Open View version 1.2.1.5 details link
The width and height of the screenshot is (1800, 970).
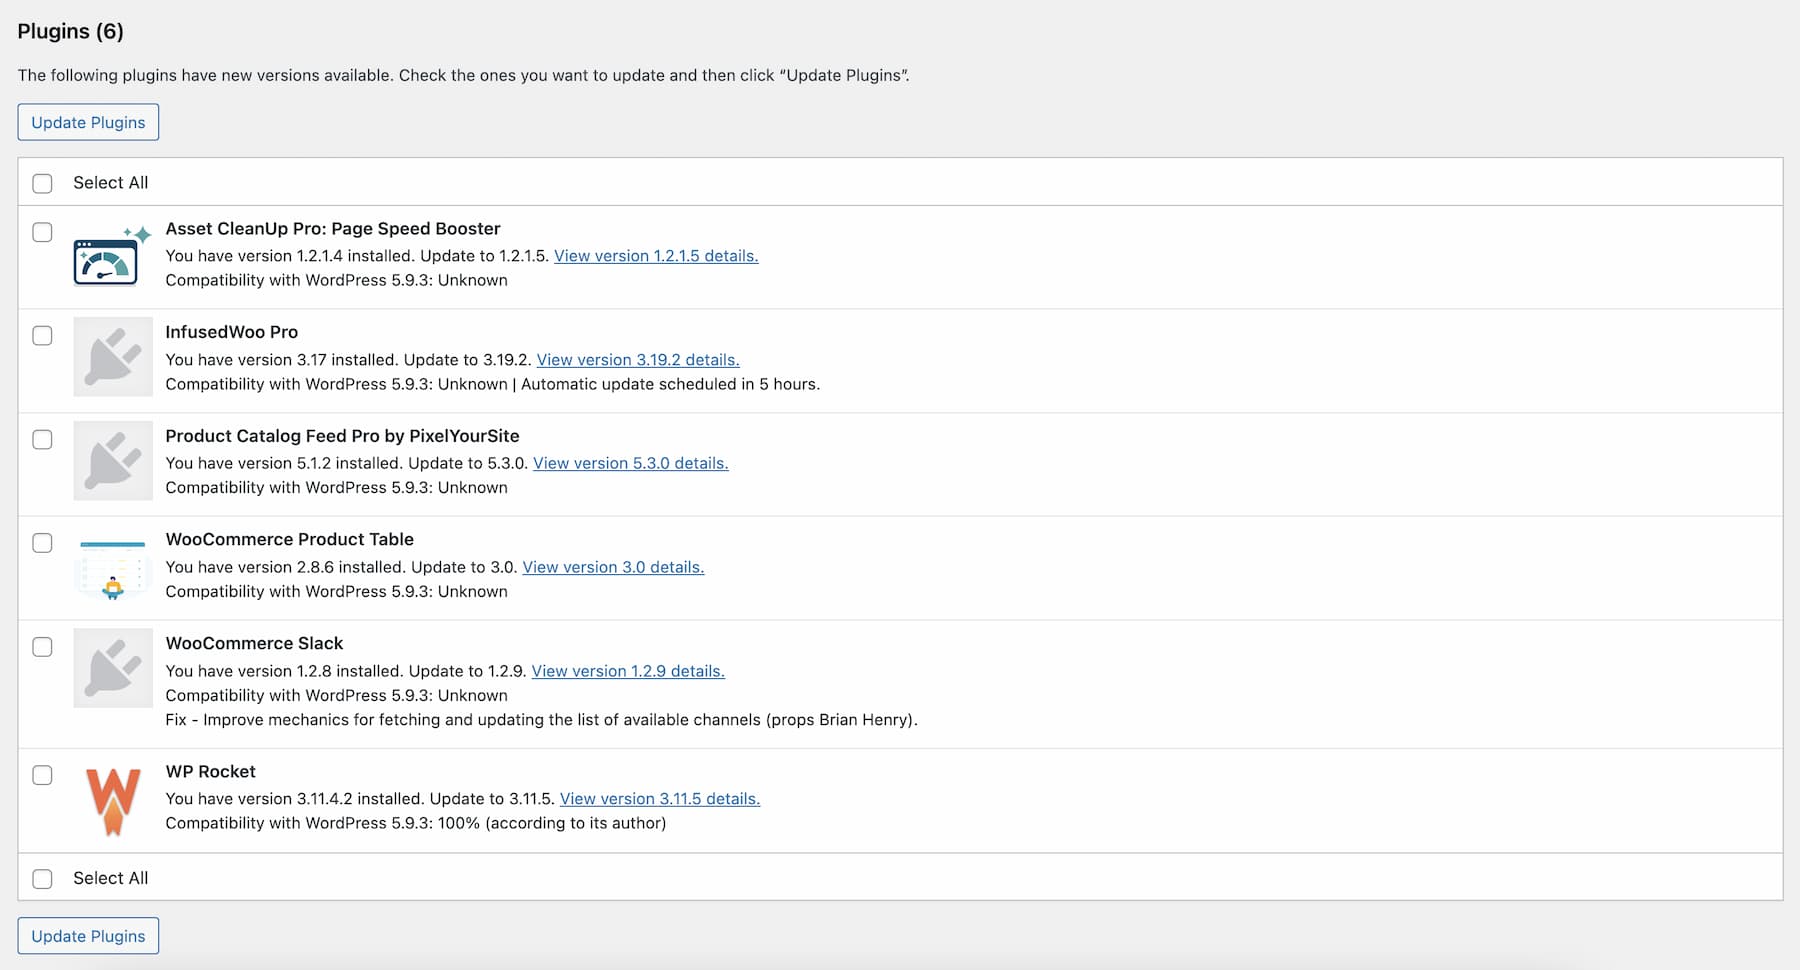coord(656,256)
